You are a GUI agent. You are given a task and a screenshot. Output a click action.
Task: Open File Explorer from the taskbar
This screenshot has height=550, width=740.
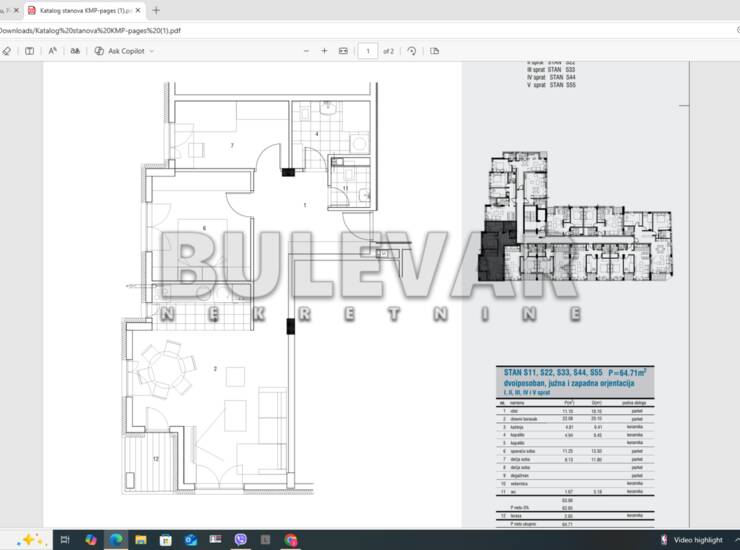[141, 539]
